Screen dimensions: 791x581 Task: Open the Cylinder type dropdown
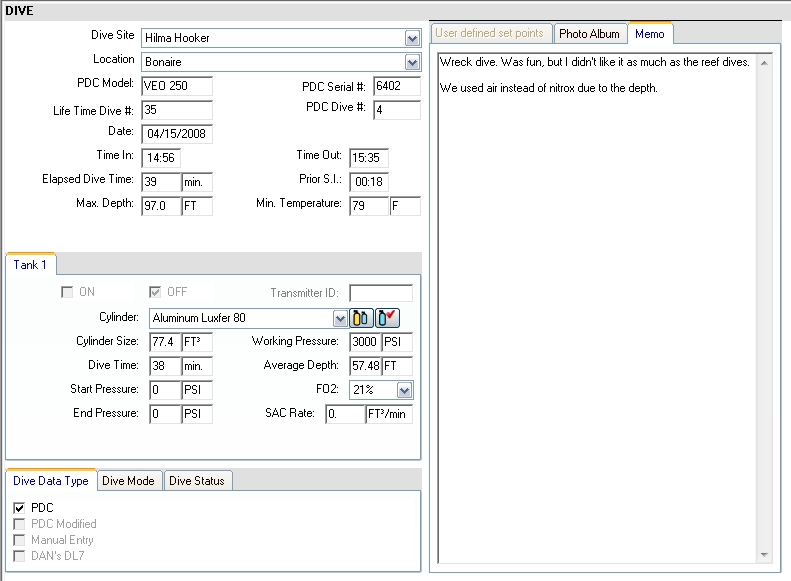pyautogui.click(x=339, y=318)
